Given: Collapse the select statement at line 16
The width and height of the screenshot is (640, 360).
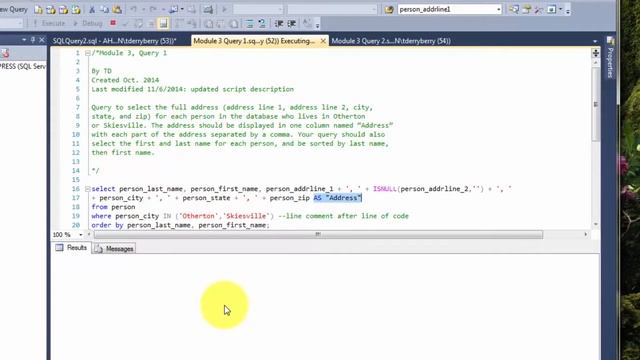Looking at the screenshot, I should coord(88,189).
